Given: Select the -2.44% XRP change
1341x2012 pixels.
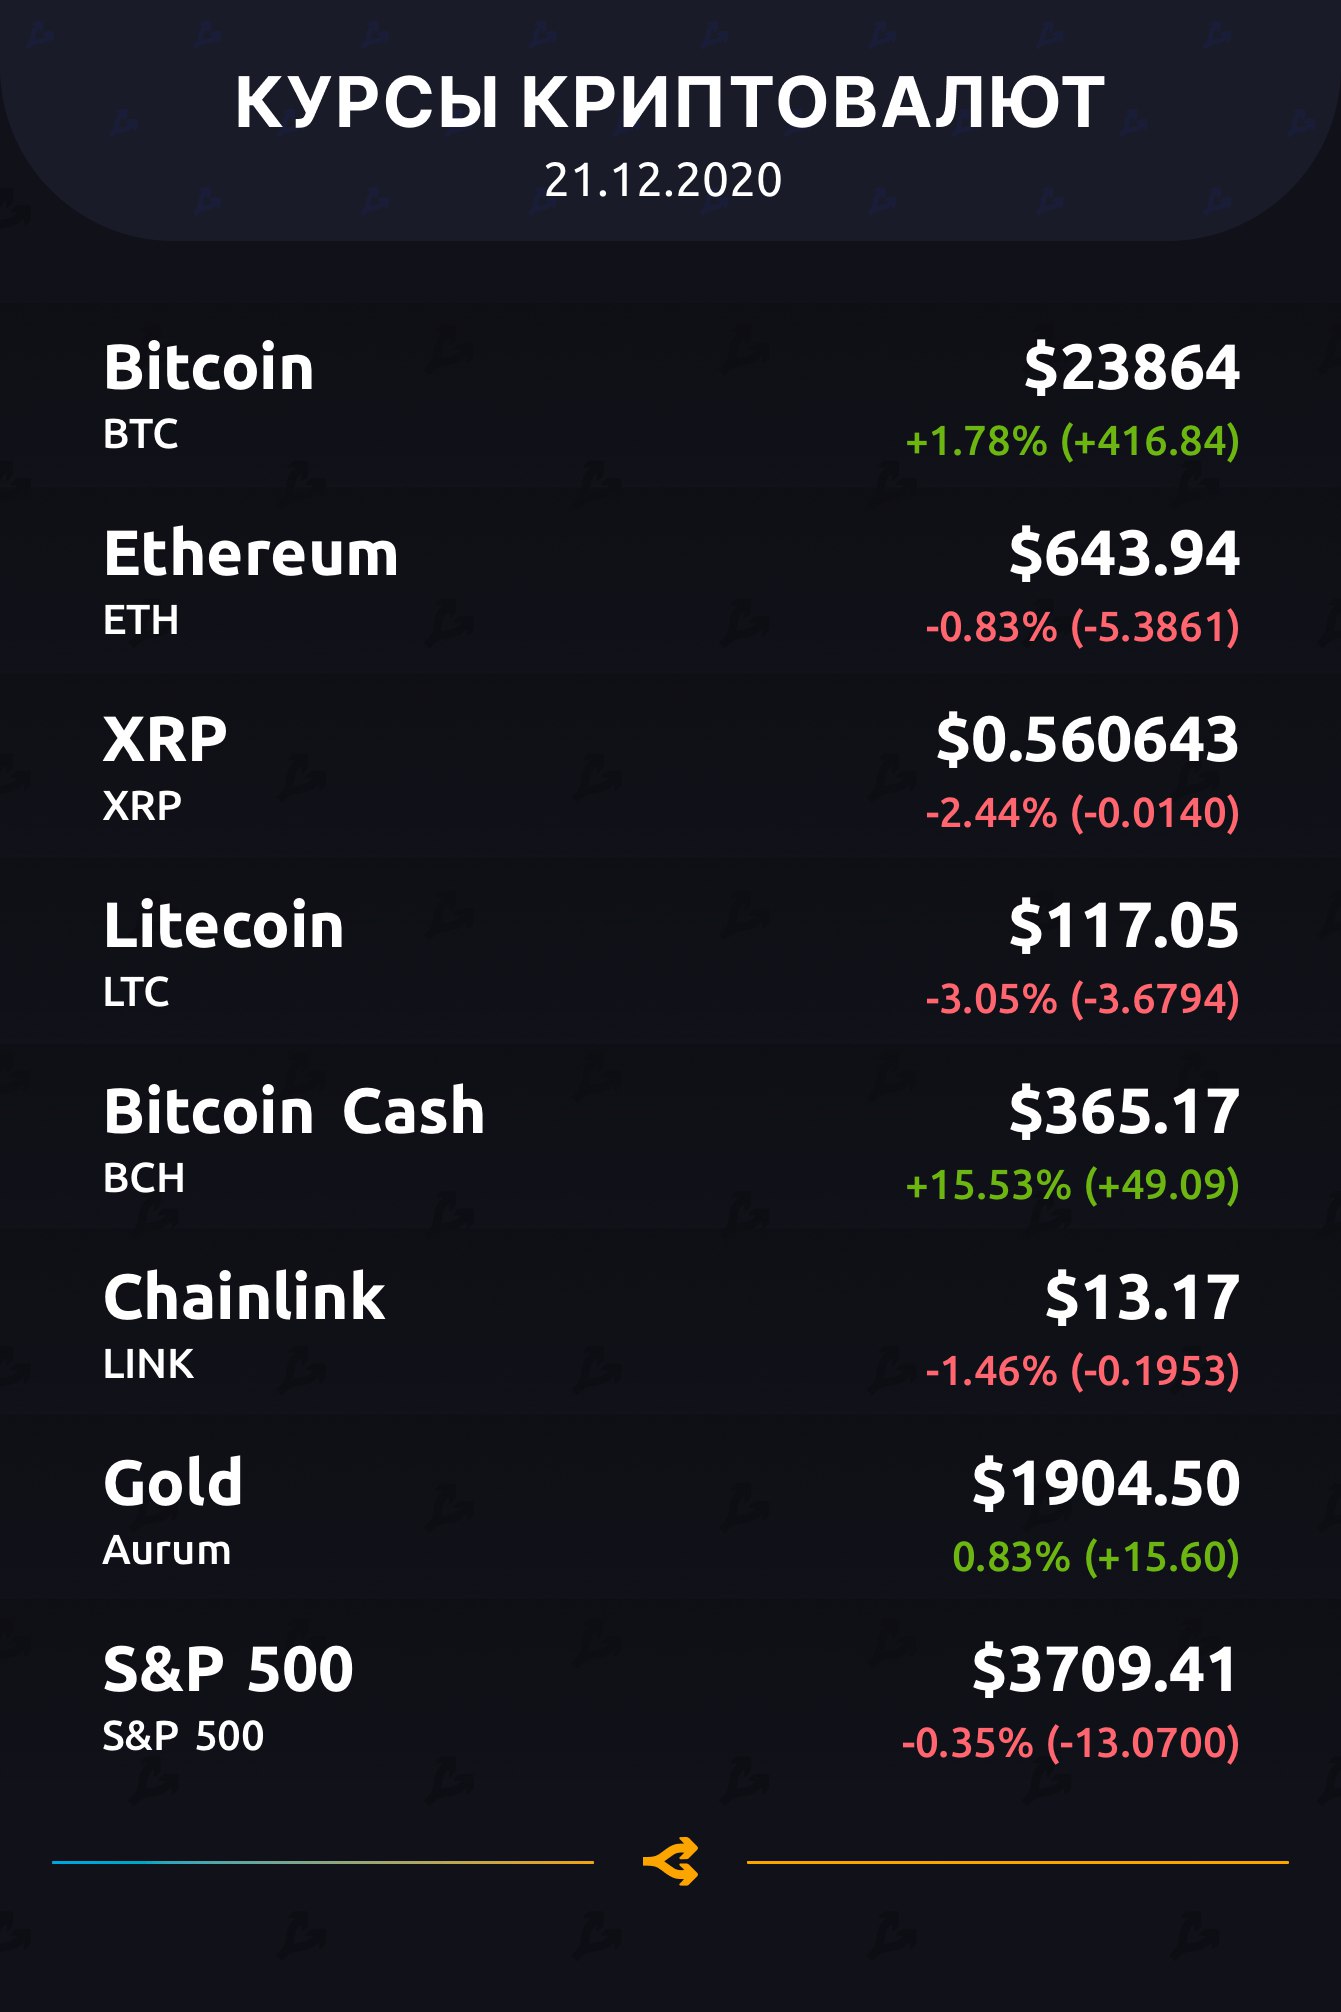Looking at the screenshot, I should [1082, 813].
